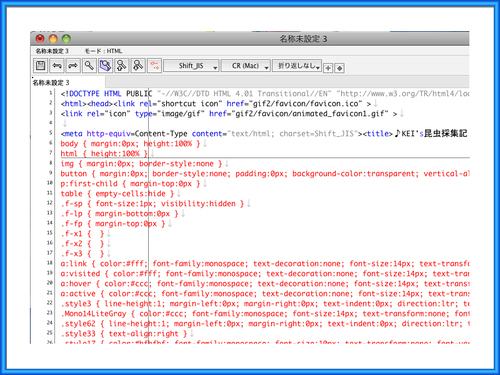The height and width of the screenshot is (375, 500).
Task: Click the 名称未設定 3 name in info bar
Action: click(x=52, y=51)
